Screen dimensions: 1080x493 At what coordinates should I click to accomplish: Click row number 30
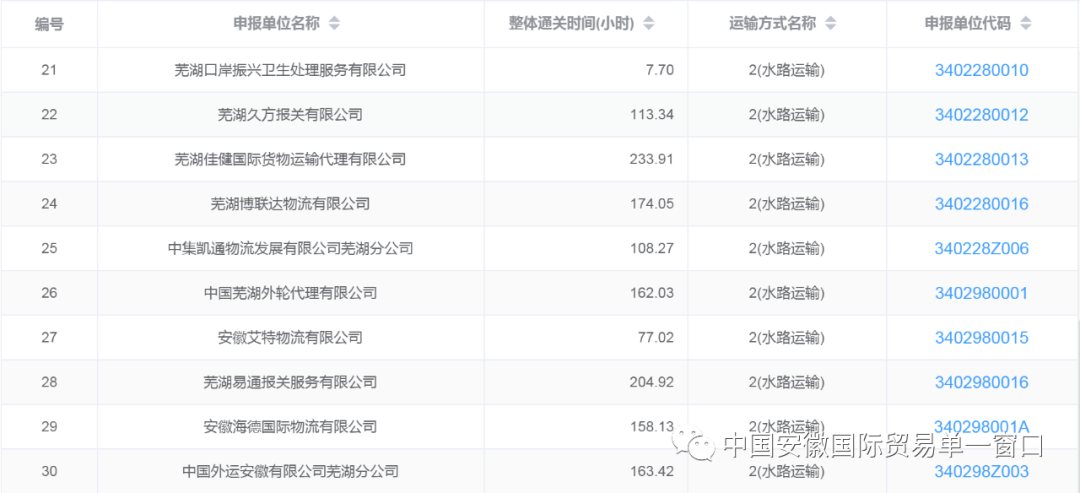49,472
